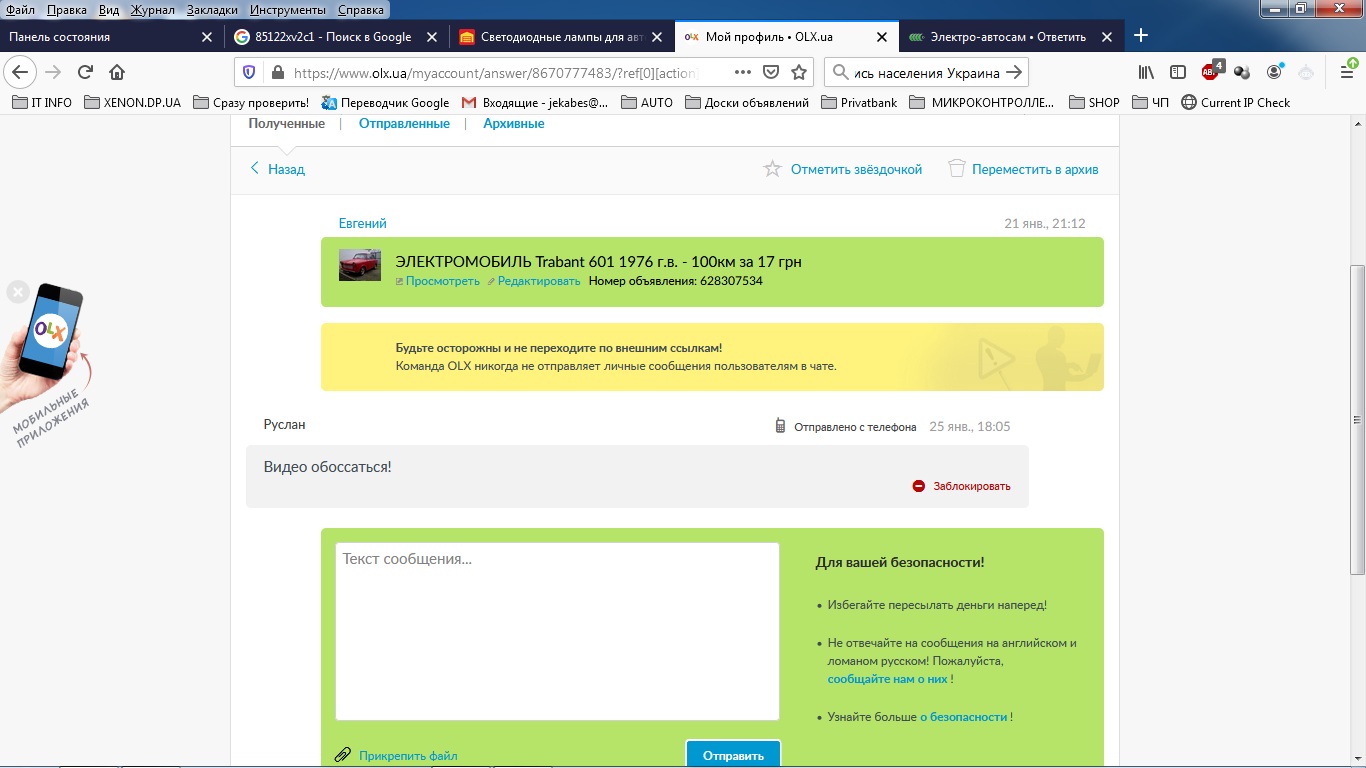This screenshot has height=768, width=1366.
Task: Click into the message text field
Action: [557, 630]
